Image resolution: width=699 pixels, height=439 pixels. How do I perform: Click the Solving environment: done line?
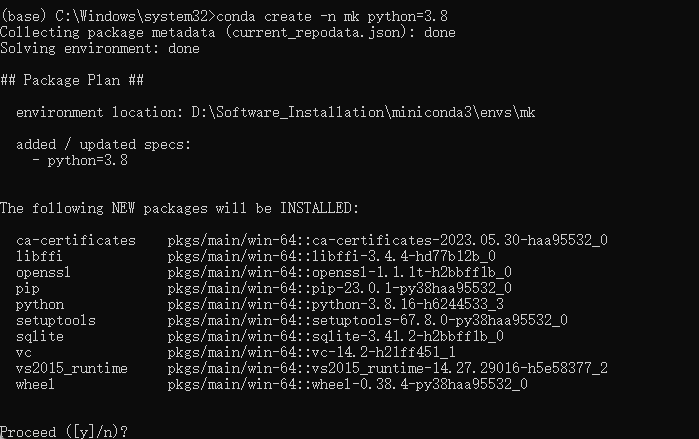[100, 49]
